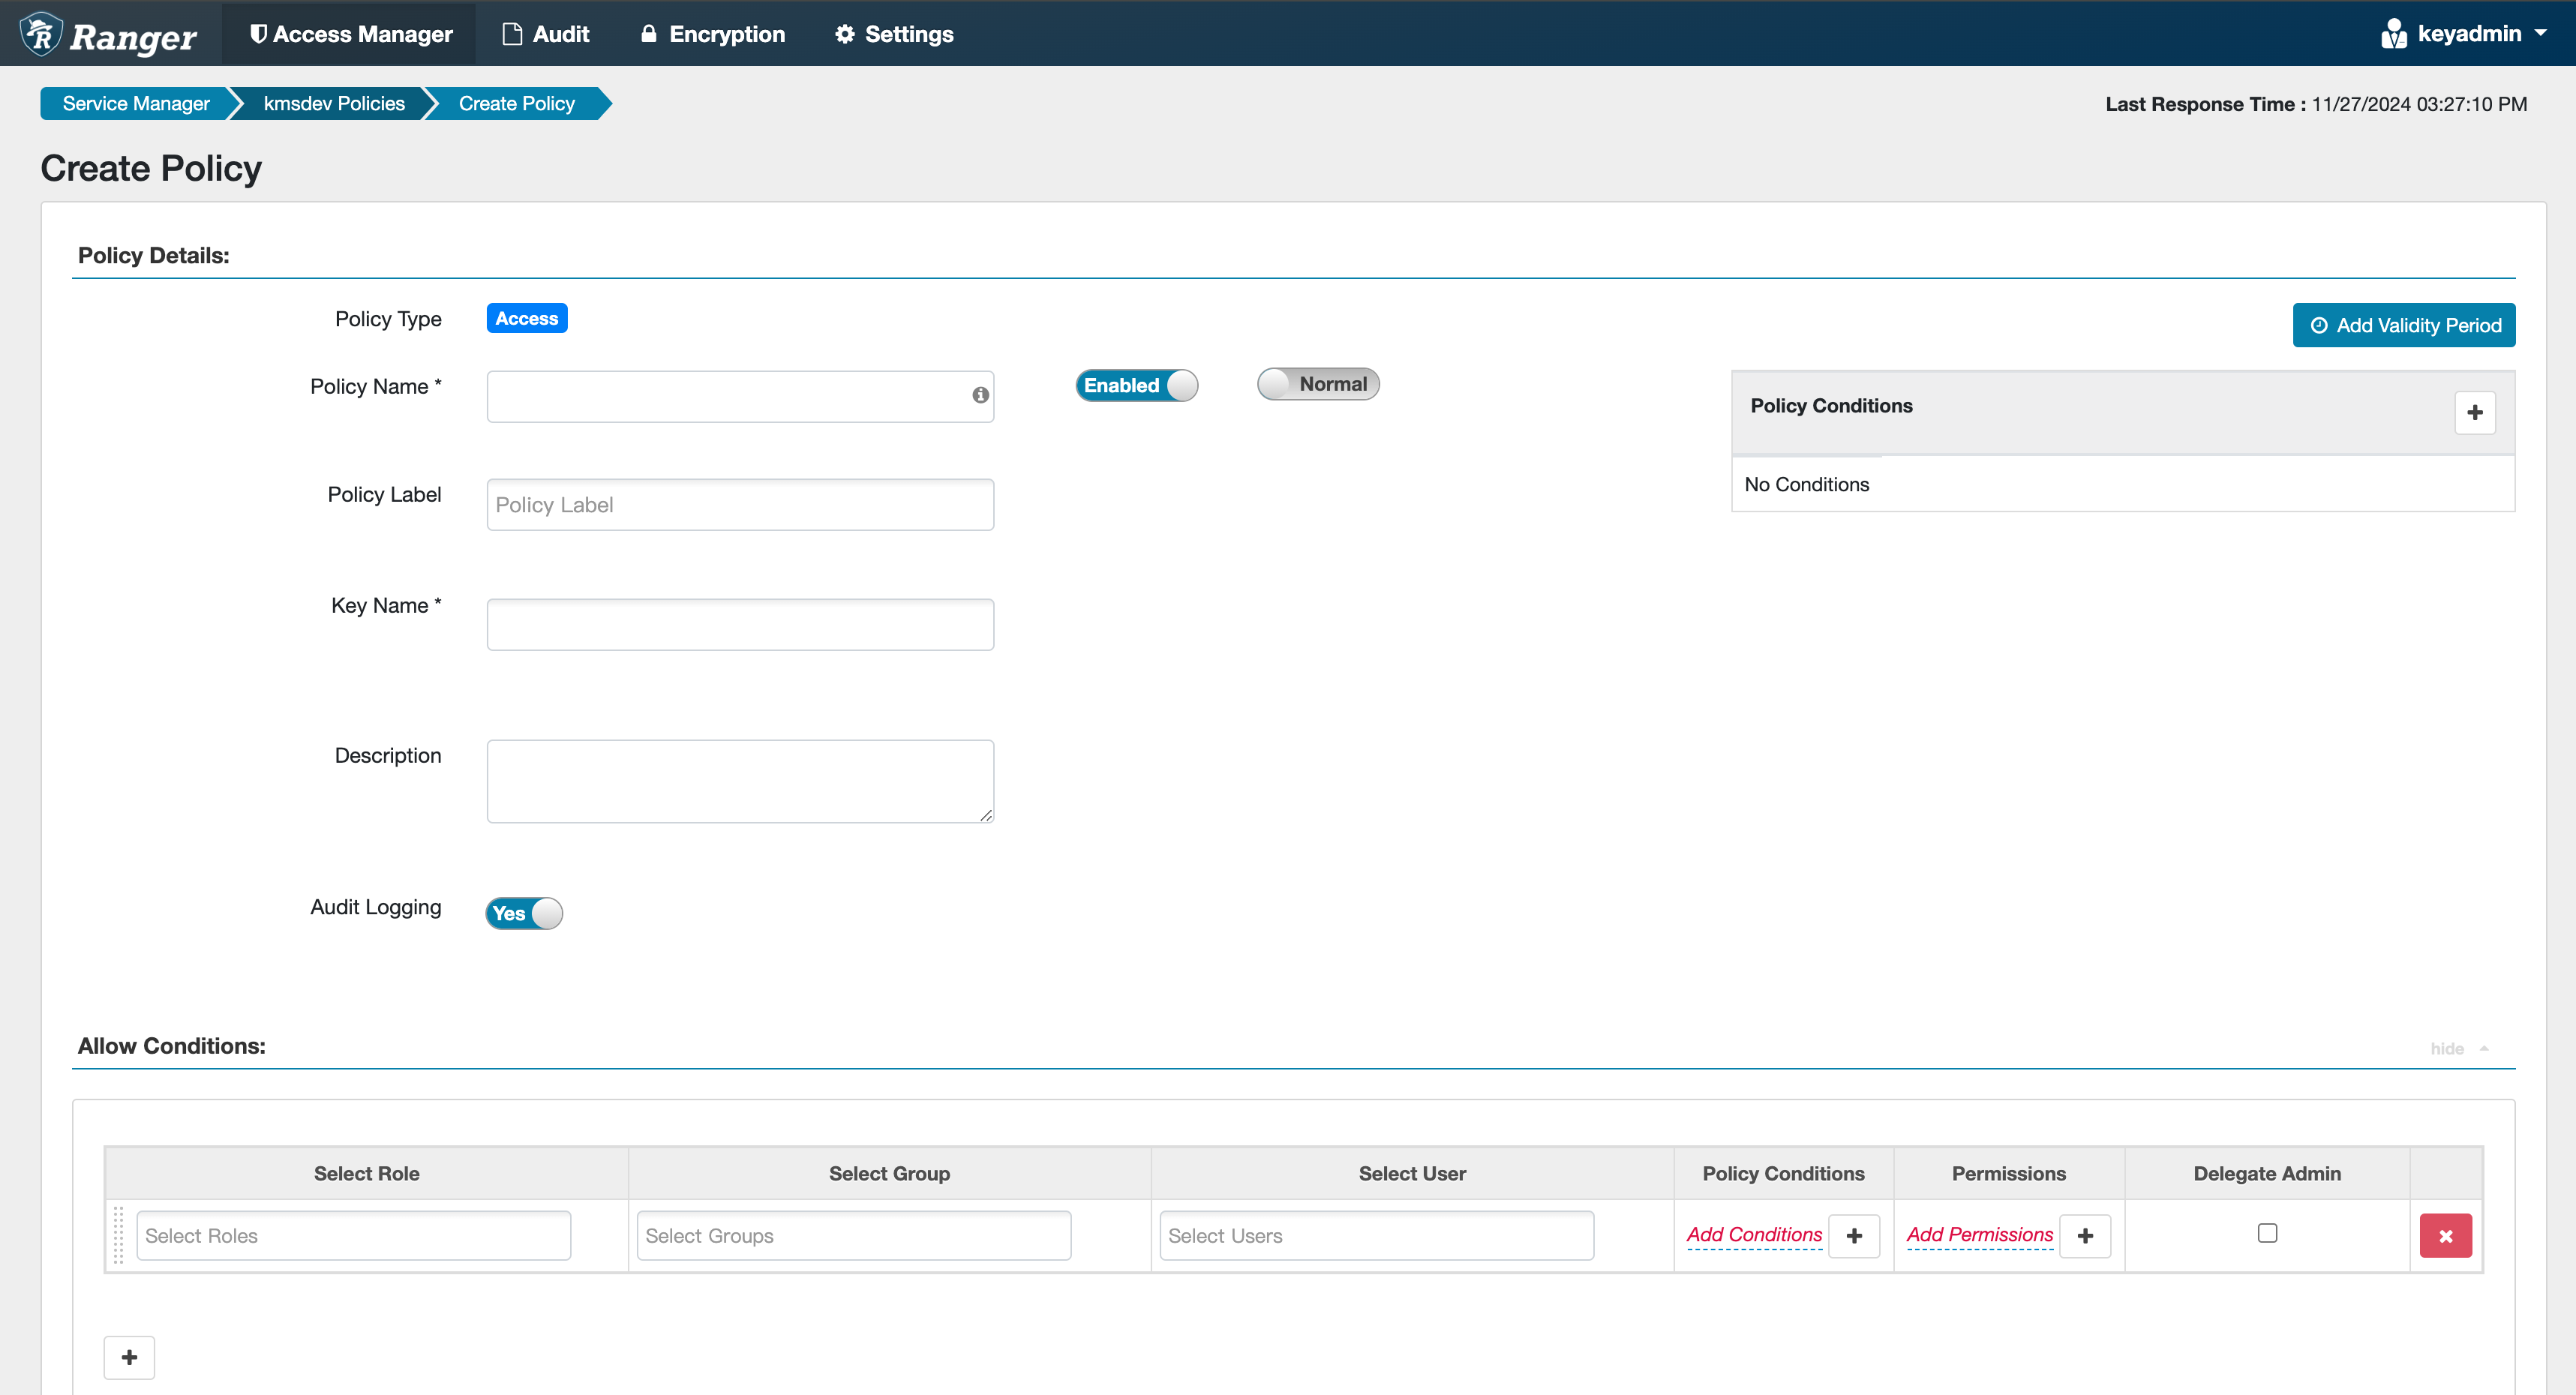Add new allow condition row with plus button

(129, 1357)
